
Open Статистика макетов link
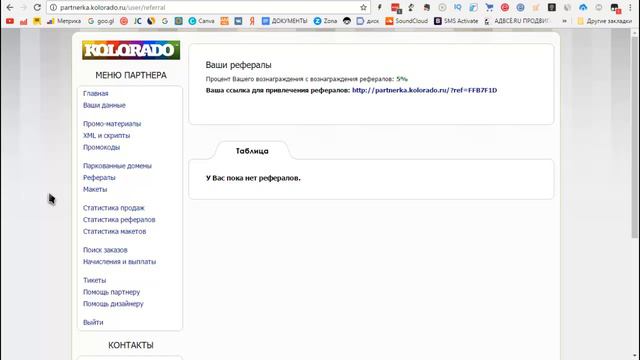[114, 231]
